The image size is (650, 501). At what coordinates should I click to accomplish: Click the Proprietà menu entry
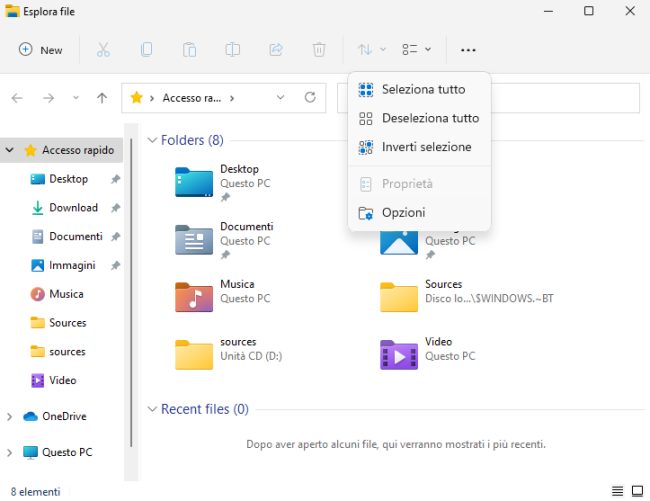pos(420,184)
